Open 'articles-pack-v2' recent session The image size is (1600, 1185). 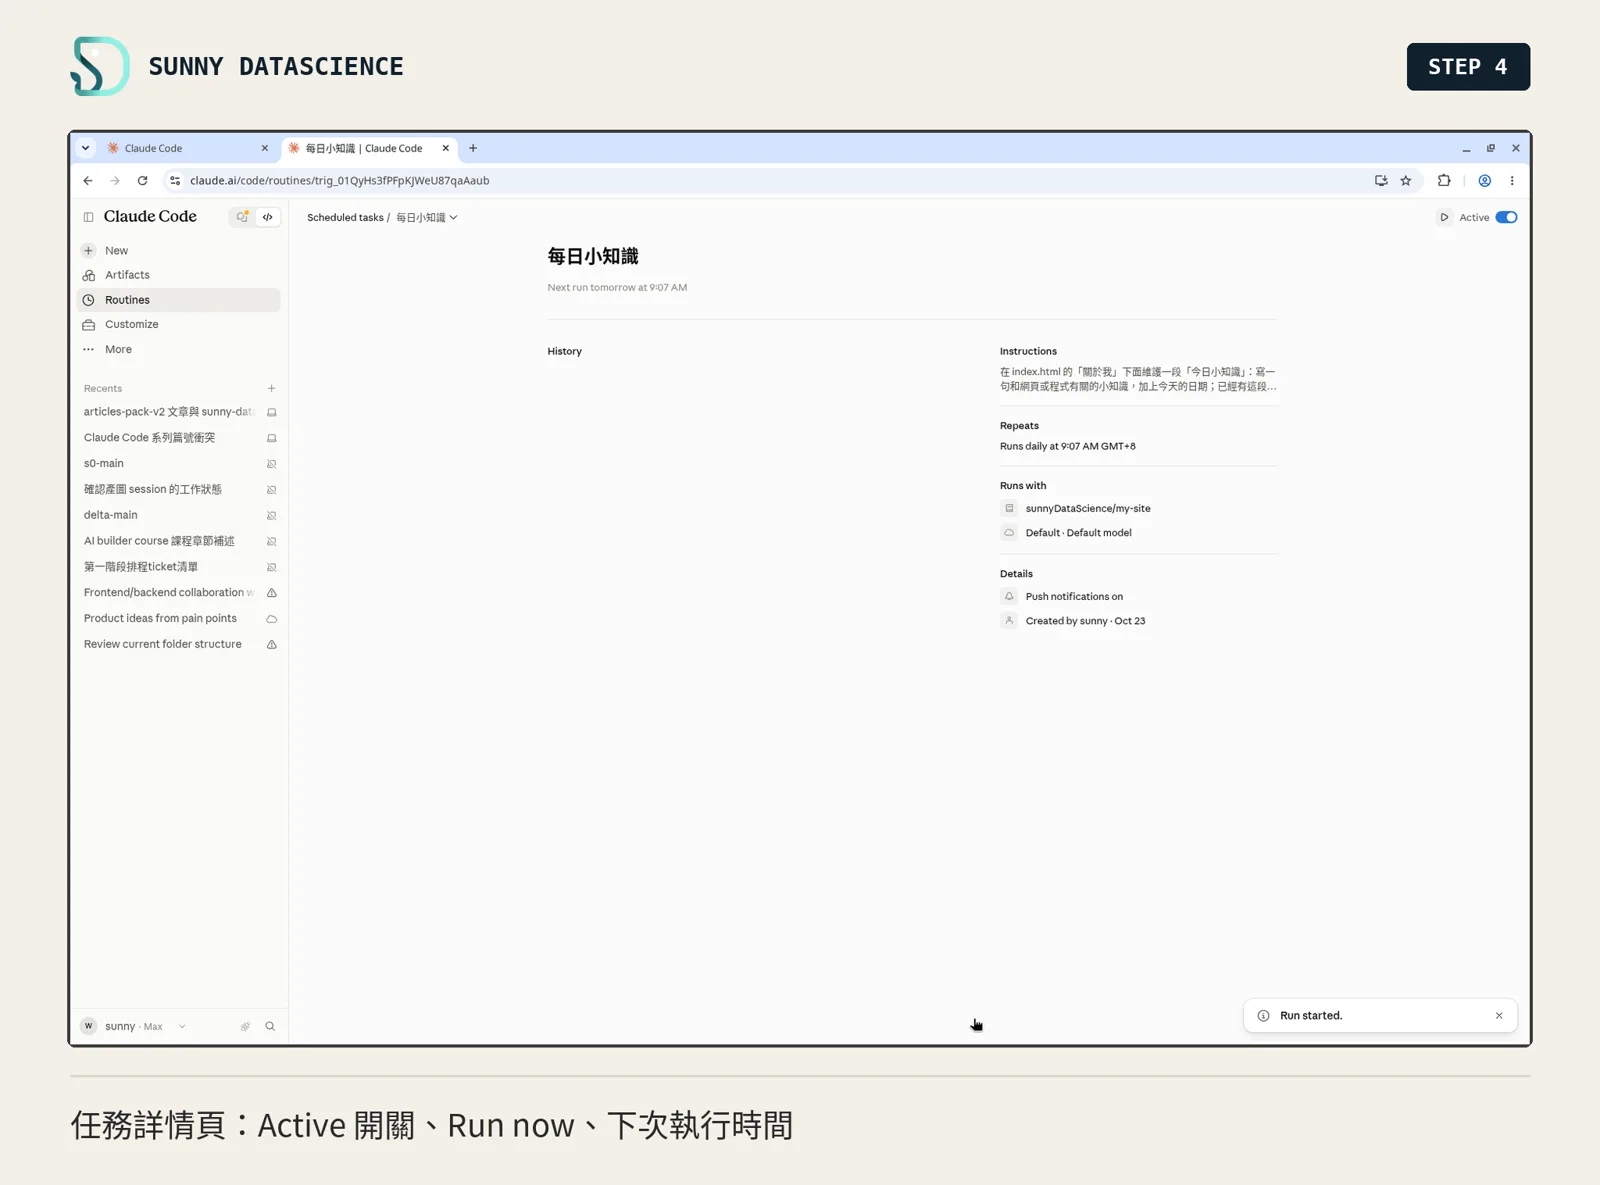click(x=179, y=412)
